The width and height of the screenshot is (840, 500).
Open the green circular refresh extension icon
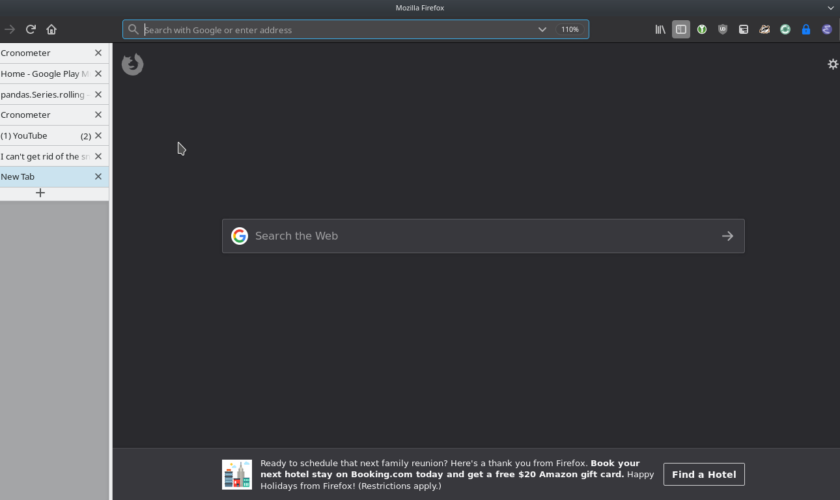(785, 29)
